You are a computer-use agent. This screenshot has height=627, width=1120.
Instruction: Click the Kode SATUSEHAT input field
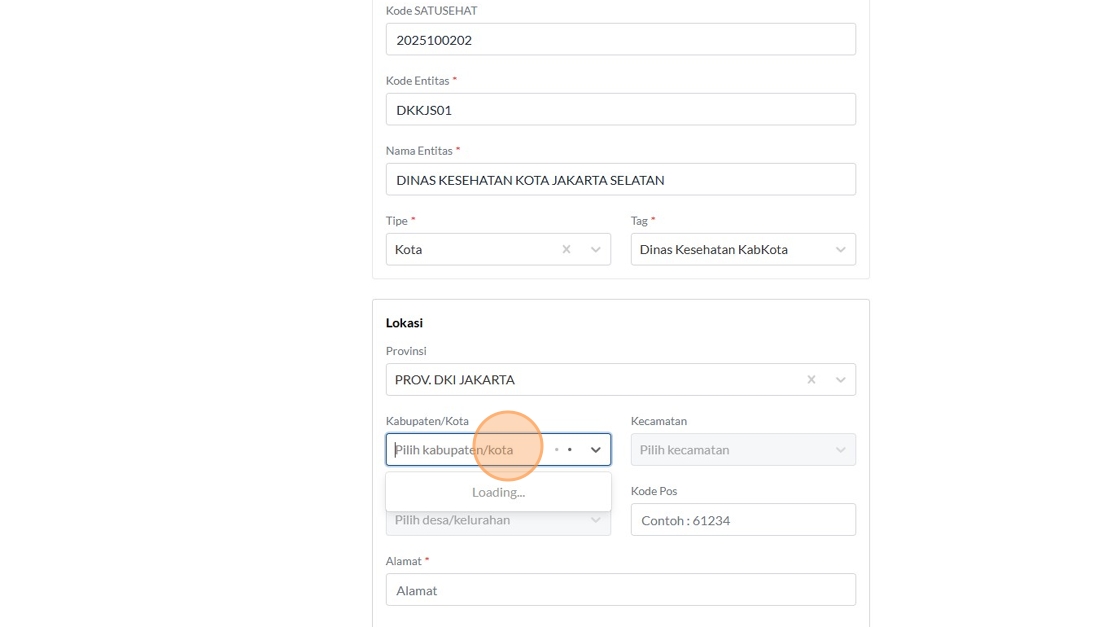point(620,40)
